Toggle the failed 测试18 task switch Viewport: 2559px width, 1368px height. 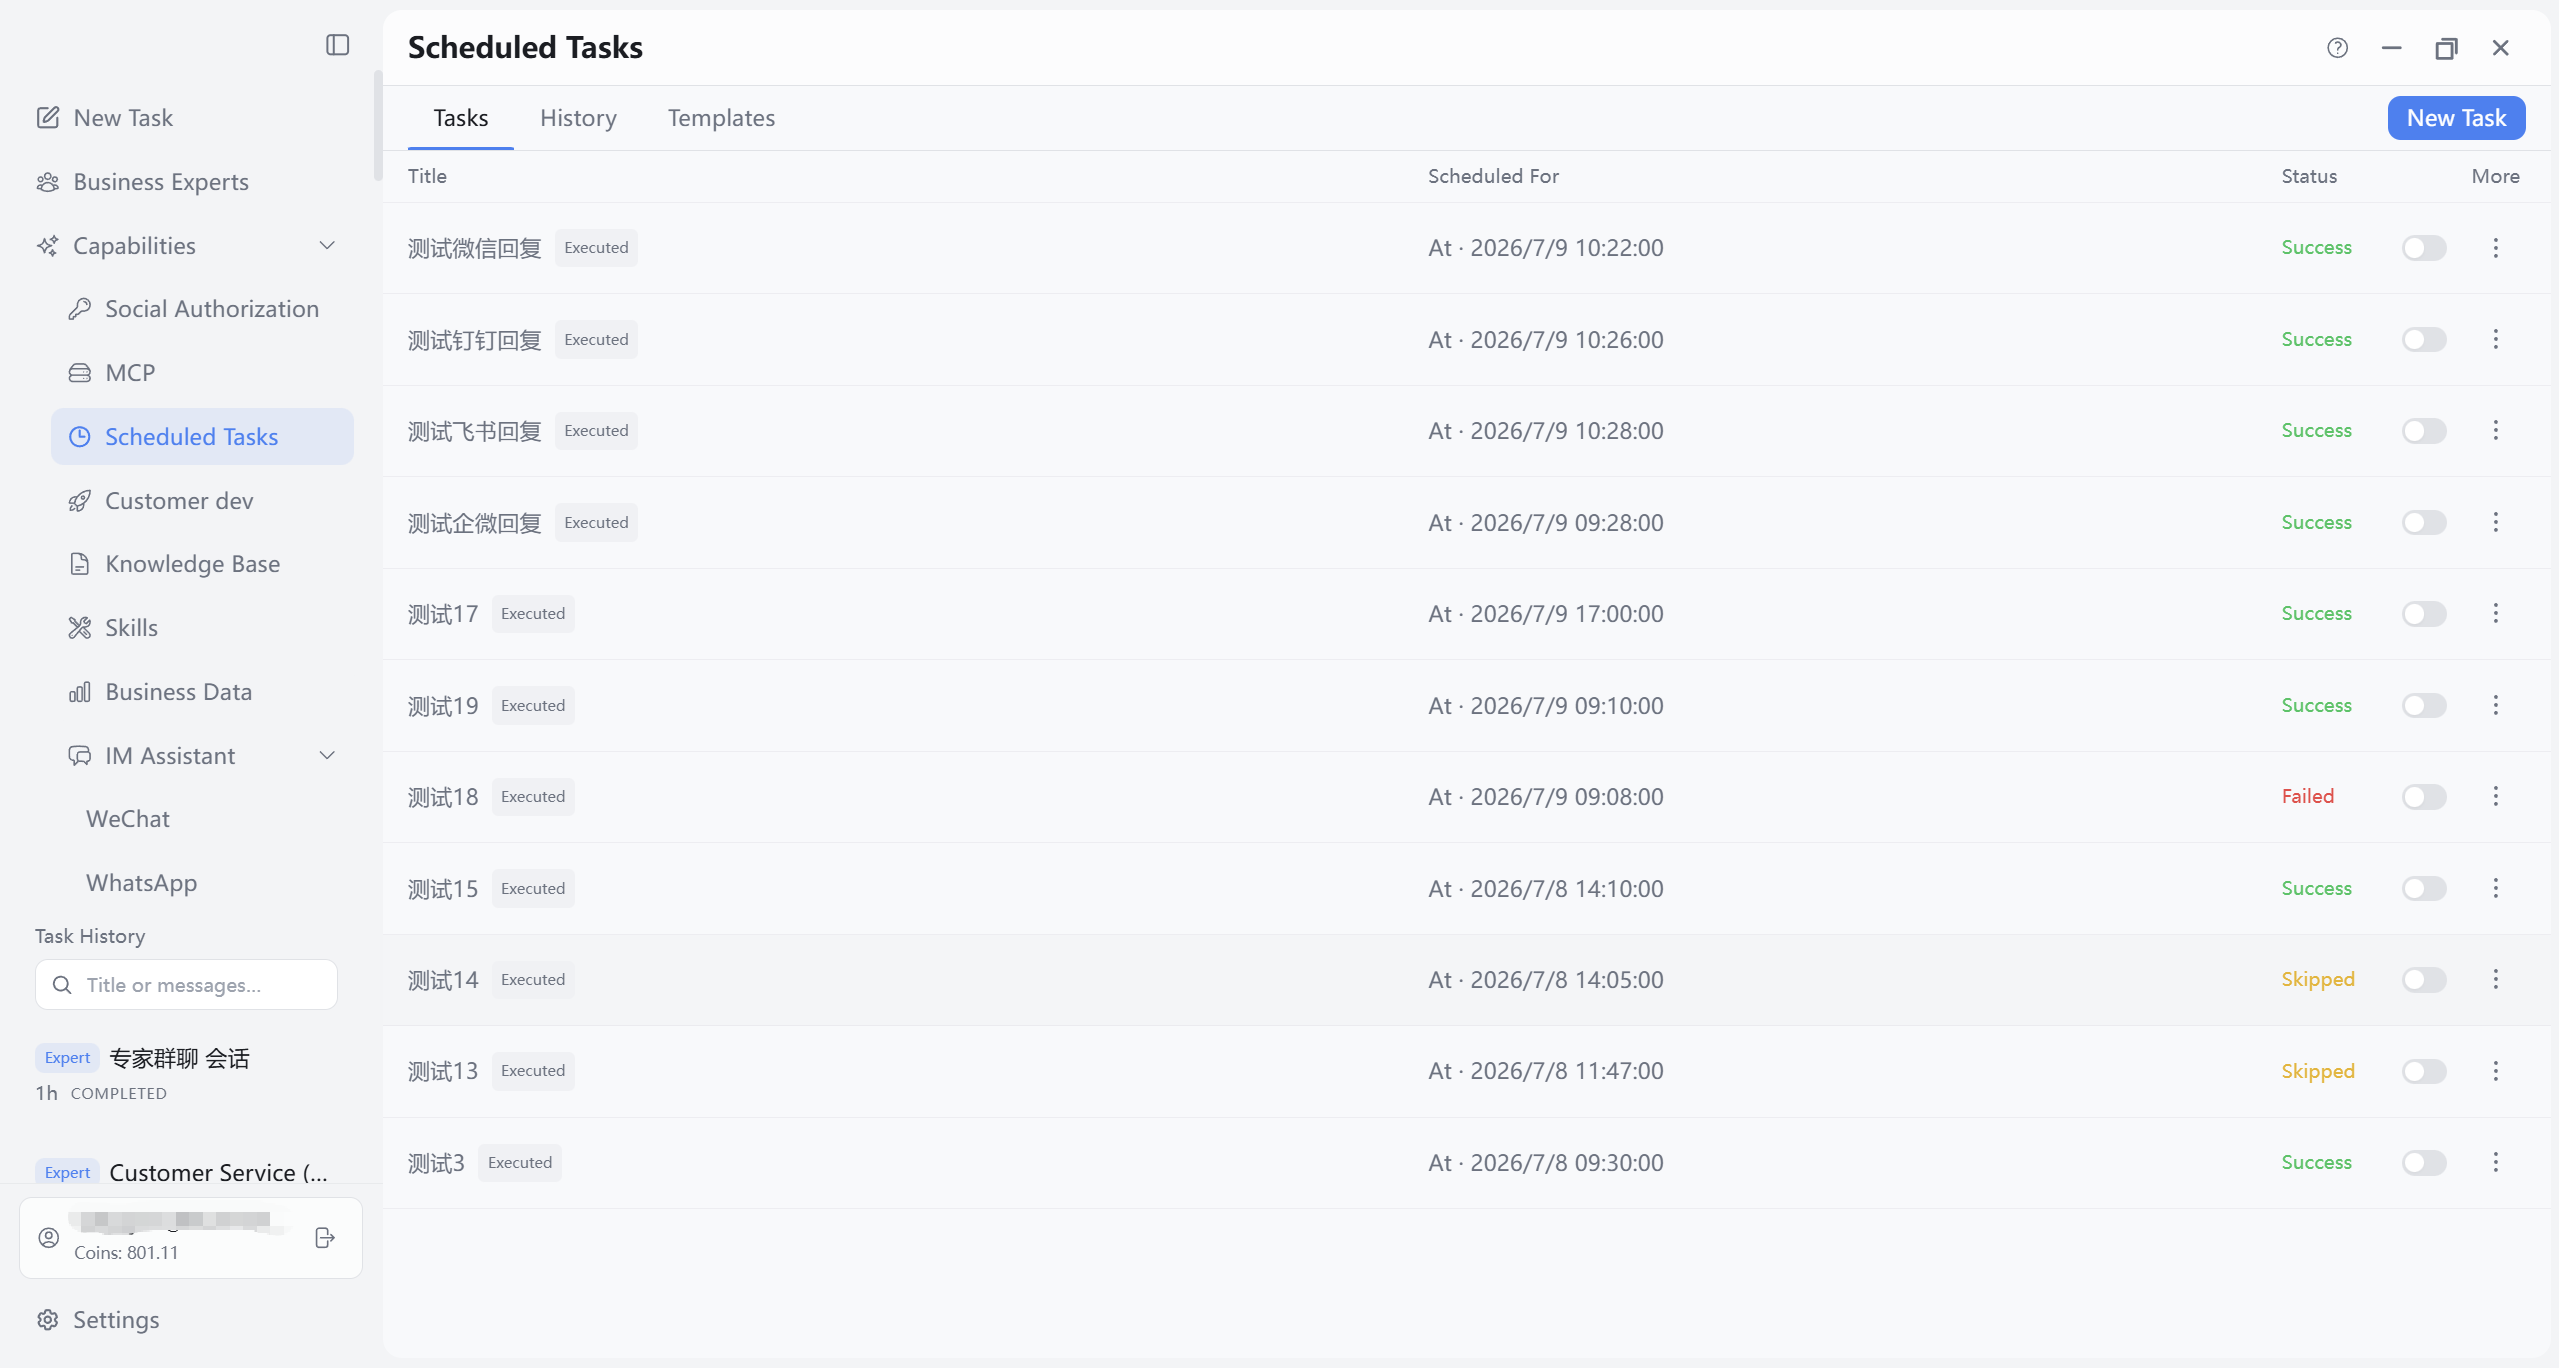(x=2424, y=797)
